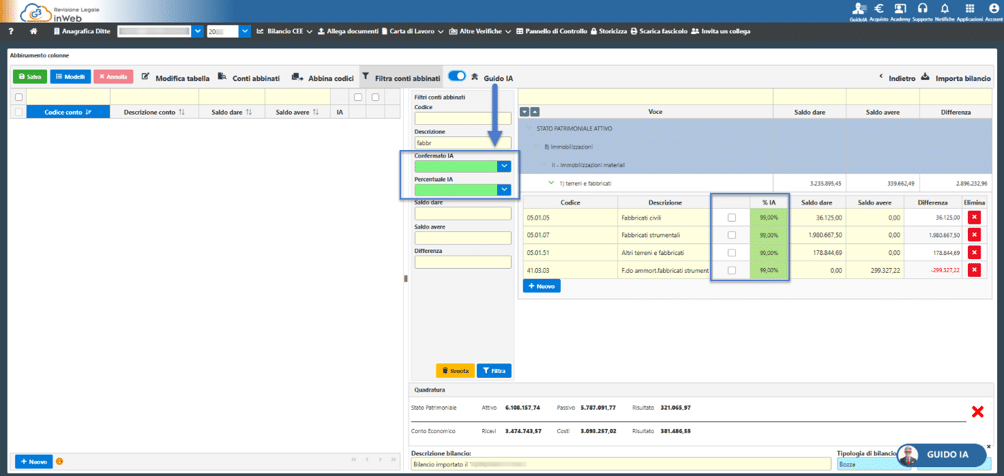Screen dimensions: 1004x476
Task: Open the GuidoIA header icon
Action: (858, 9)
